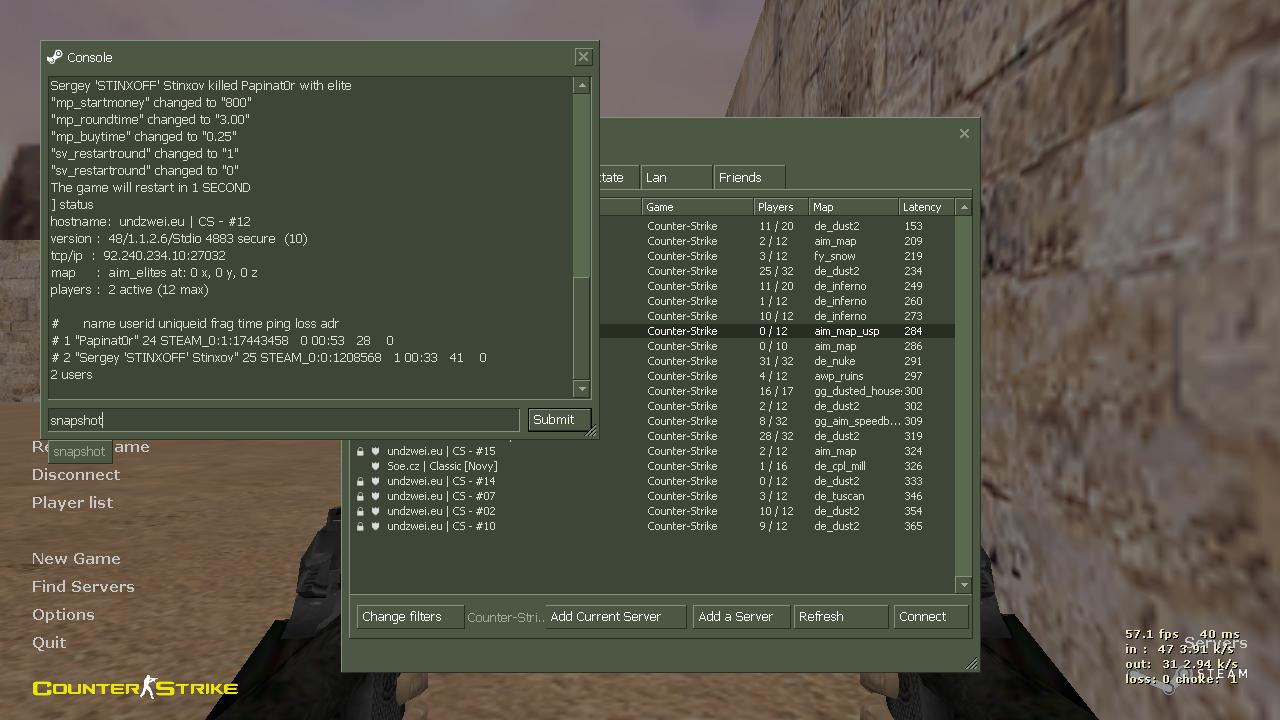Click Add Current Server button
This screenshot has height=720, width=1280.
[x=615, y=617]
